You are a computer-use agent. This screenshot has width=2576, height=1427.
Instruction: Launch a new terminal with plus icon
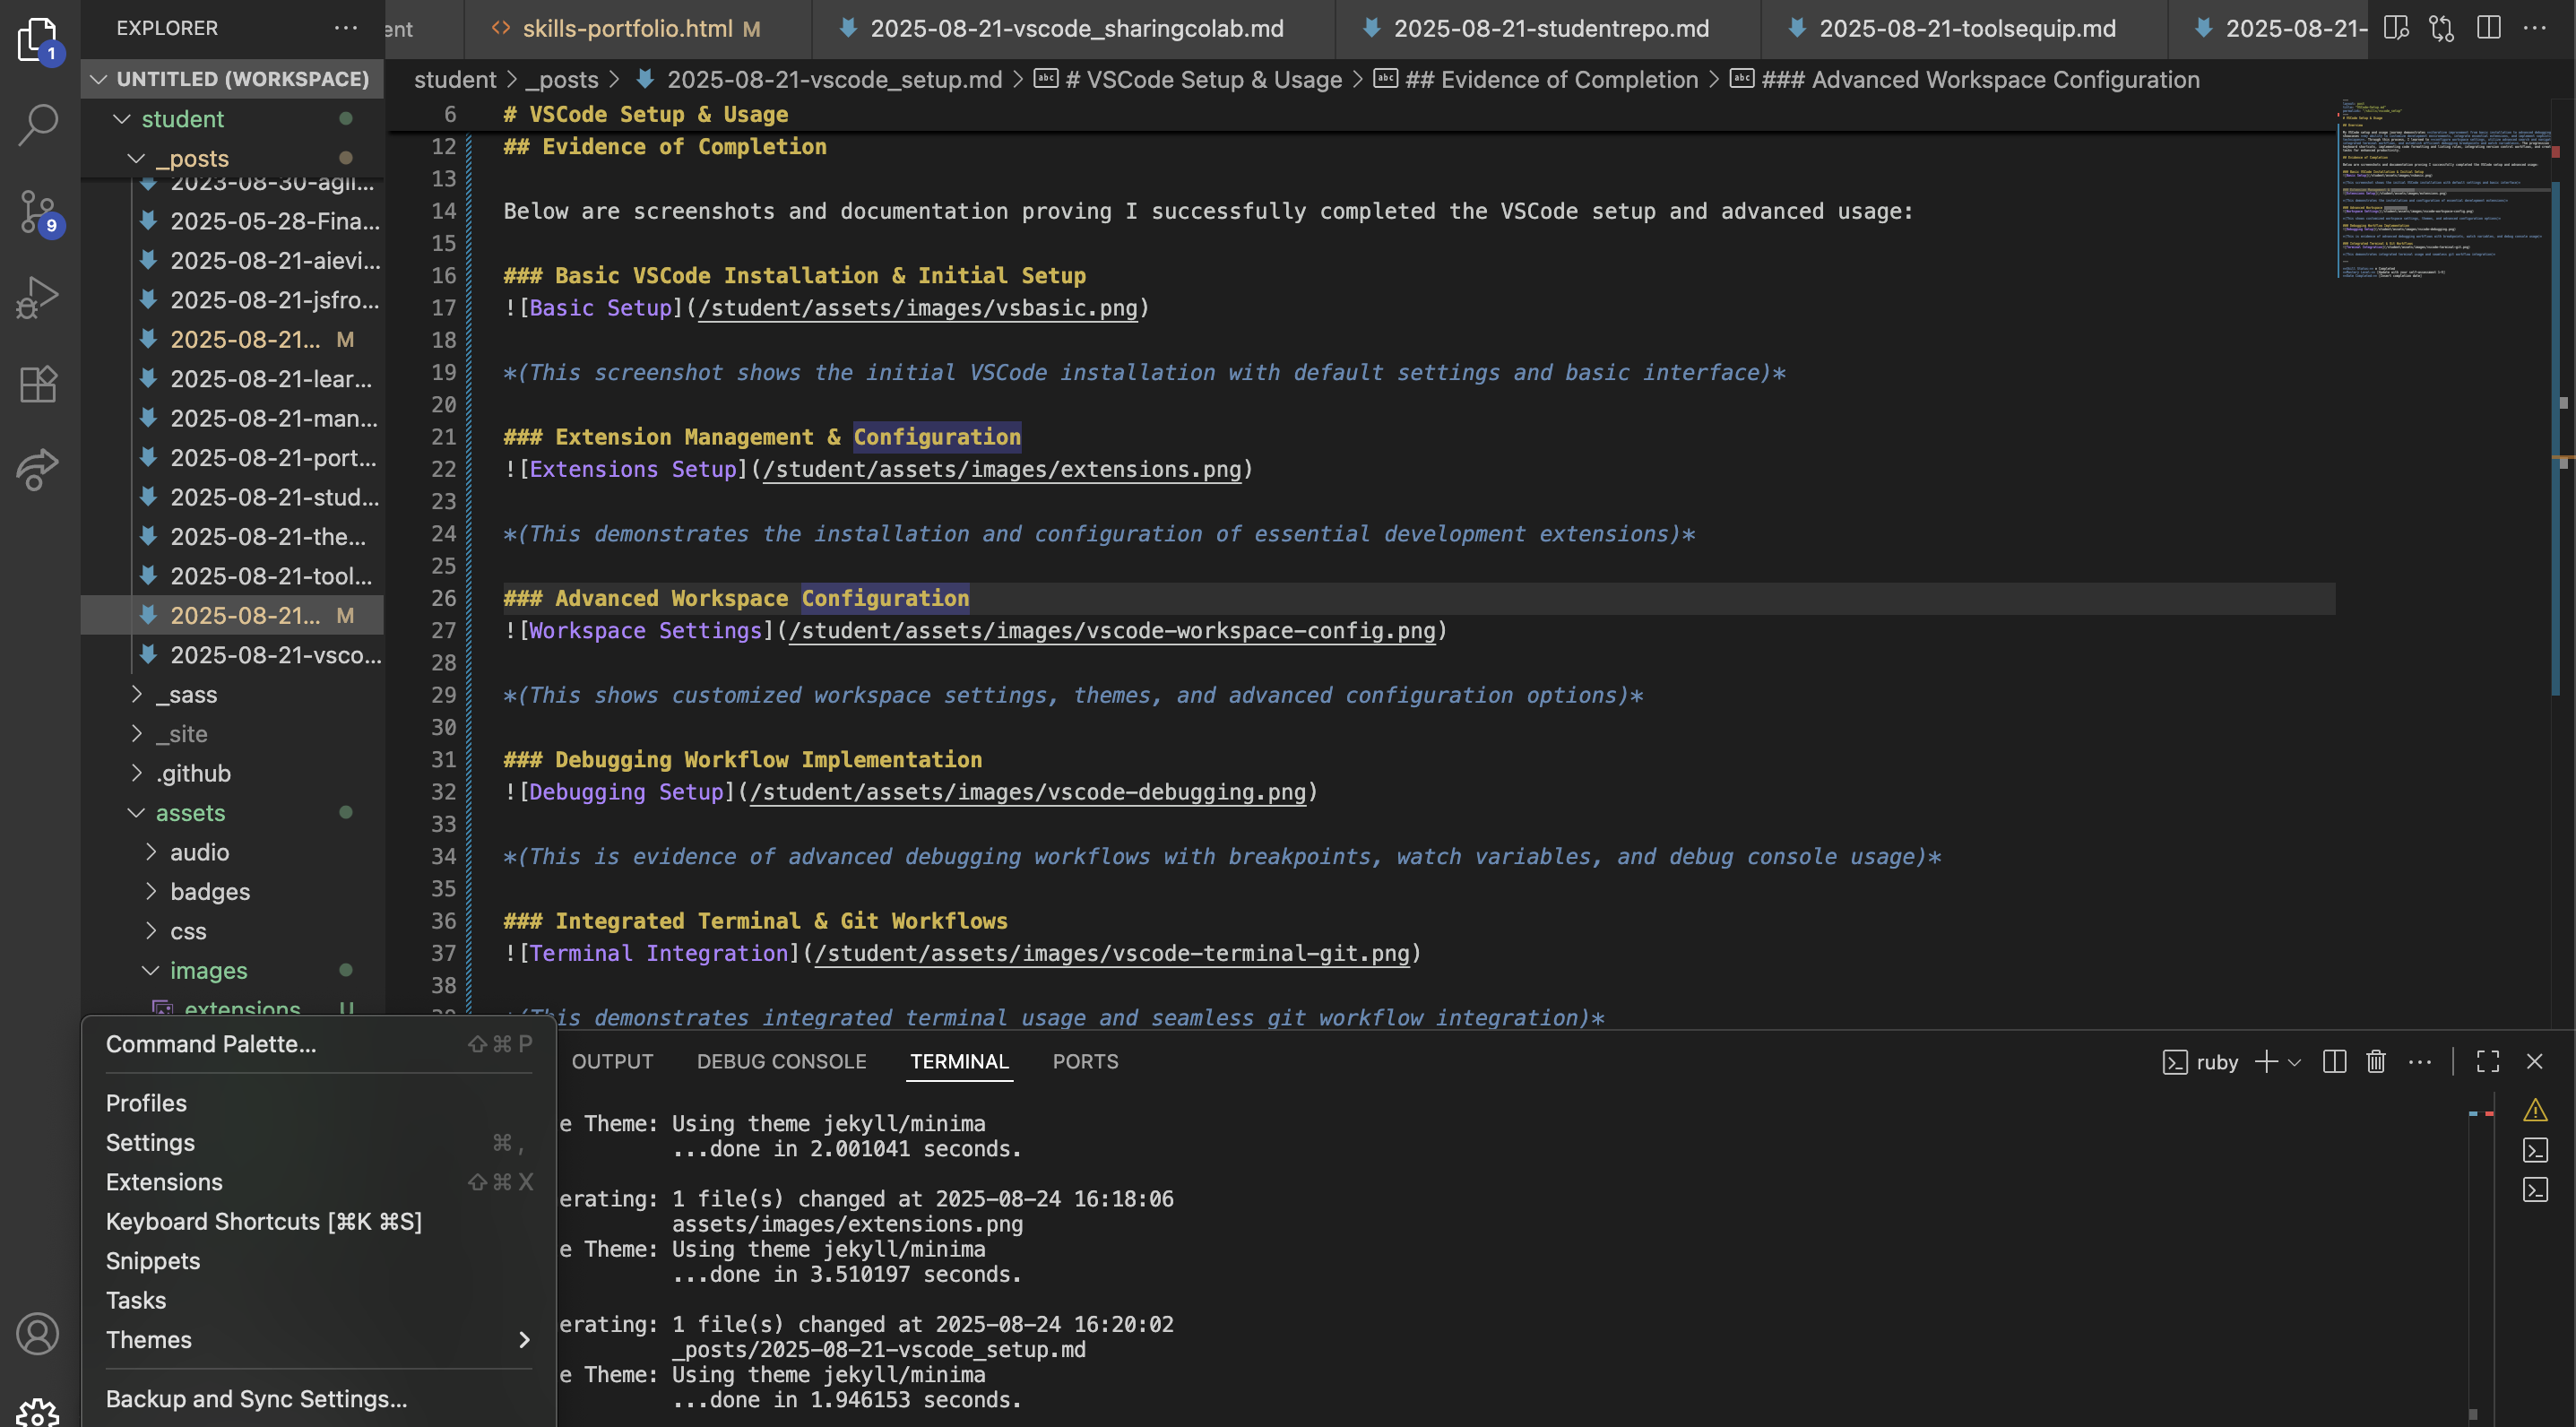click(2267, 1061)
